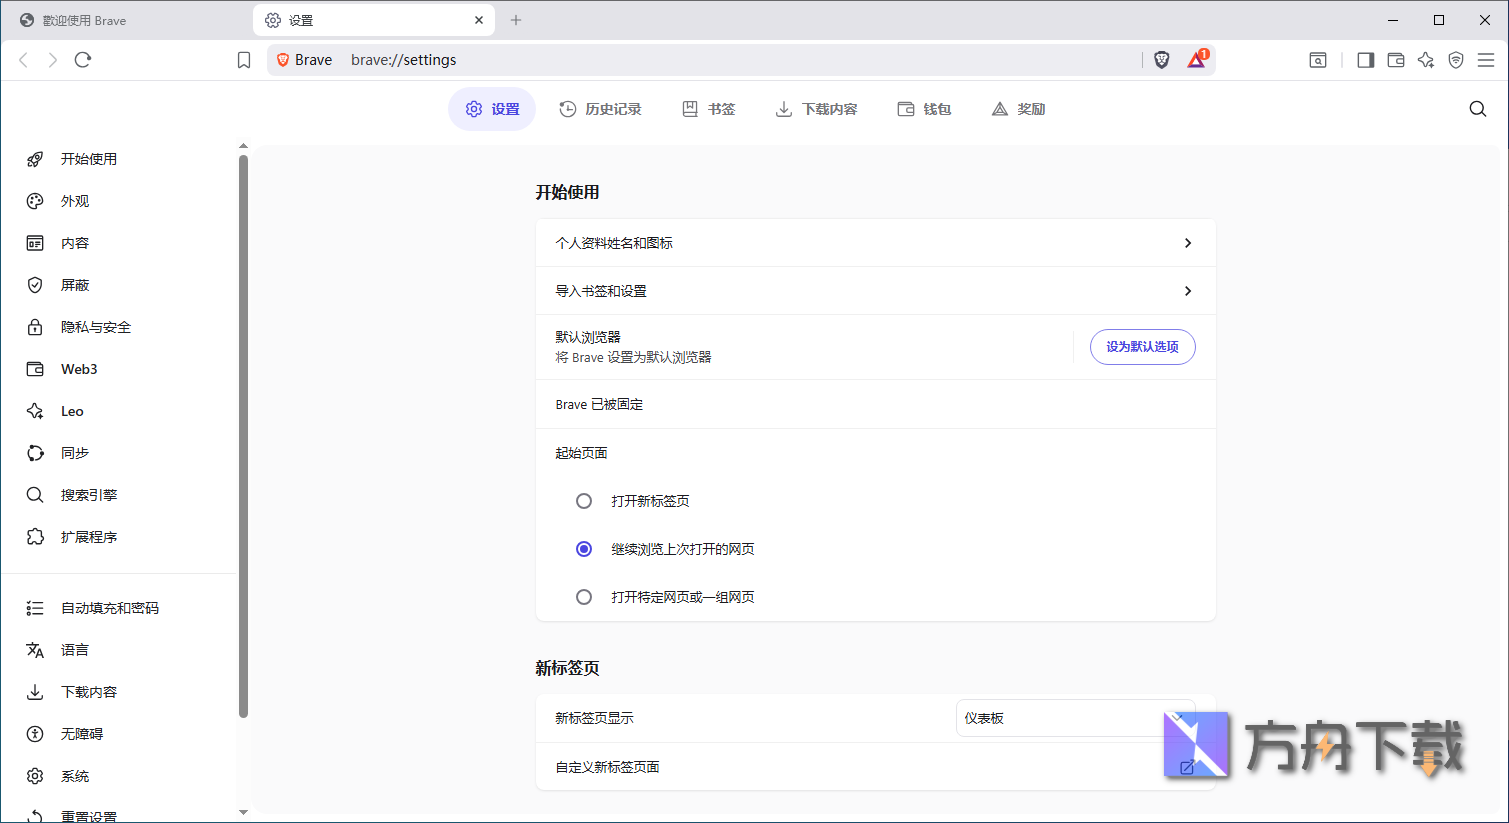The height and width of the screenshot is (823, 1509).
Task: Expand 导入书签和设置 settings row
Action: tap(876, 290)
